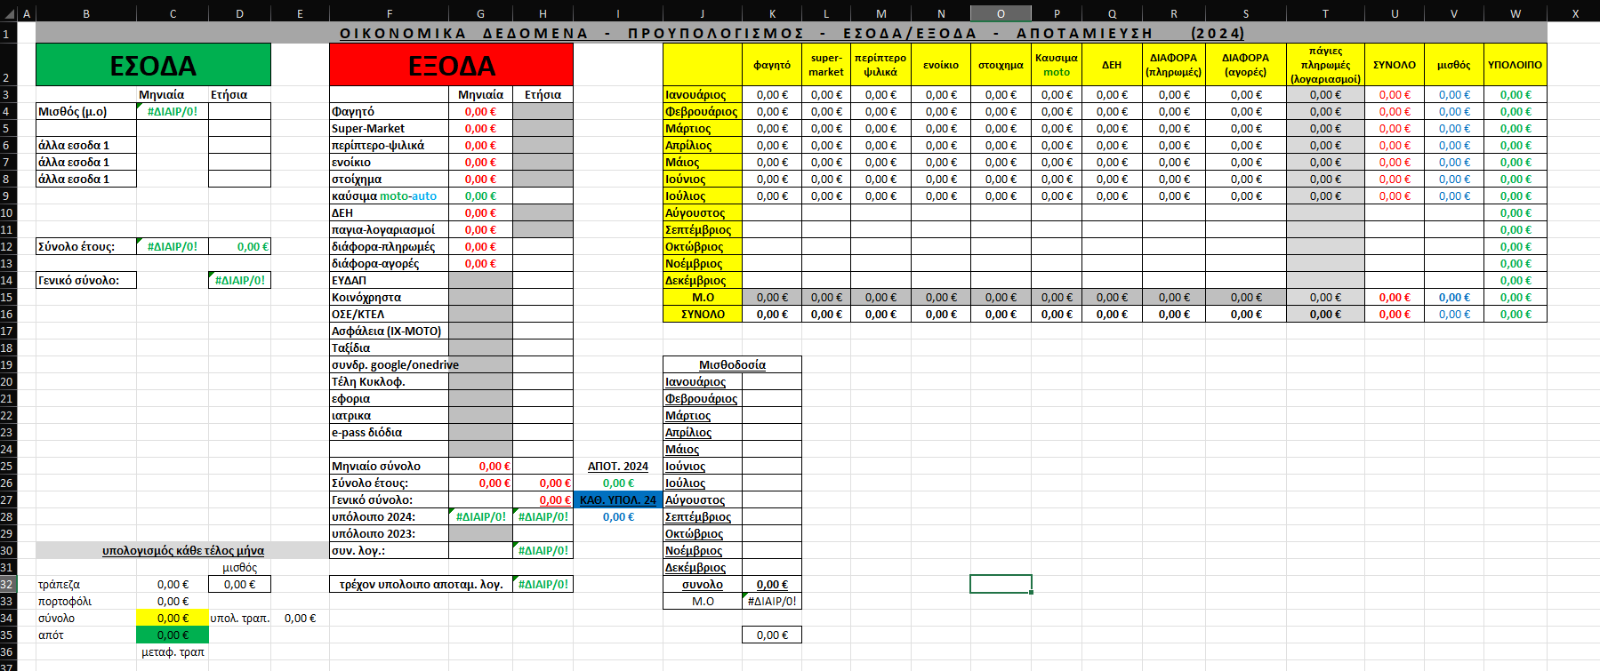Select the 'Μισθός (μ.ο)' cell

click(86, 111)
